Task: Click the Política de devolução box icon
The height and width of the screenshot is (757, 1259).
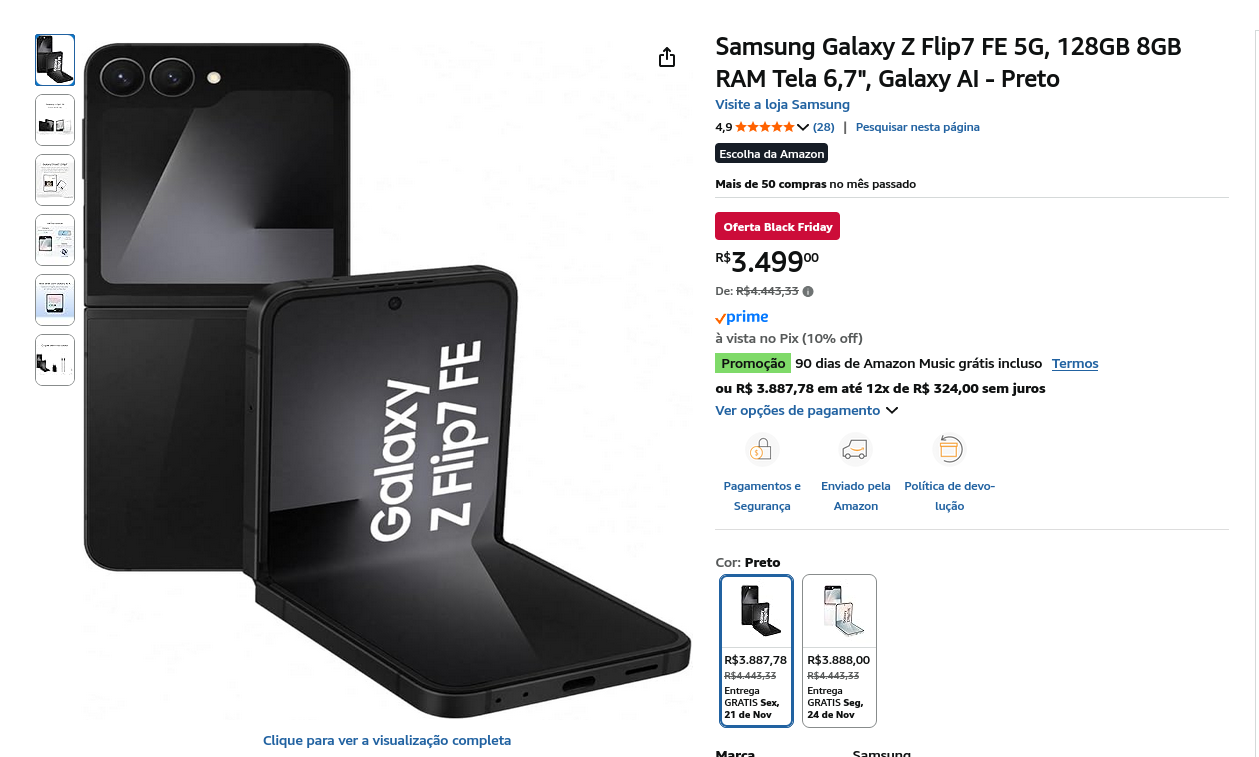Action: (949, 450)
